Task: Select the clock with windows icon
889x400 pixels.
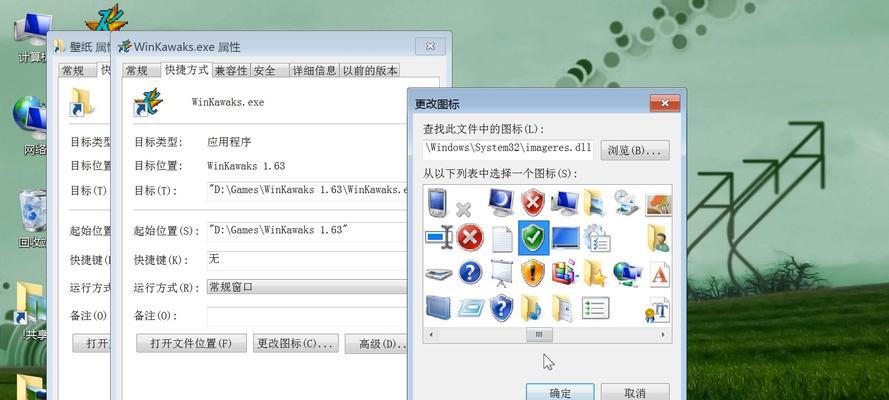Action: coord(627,203)
